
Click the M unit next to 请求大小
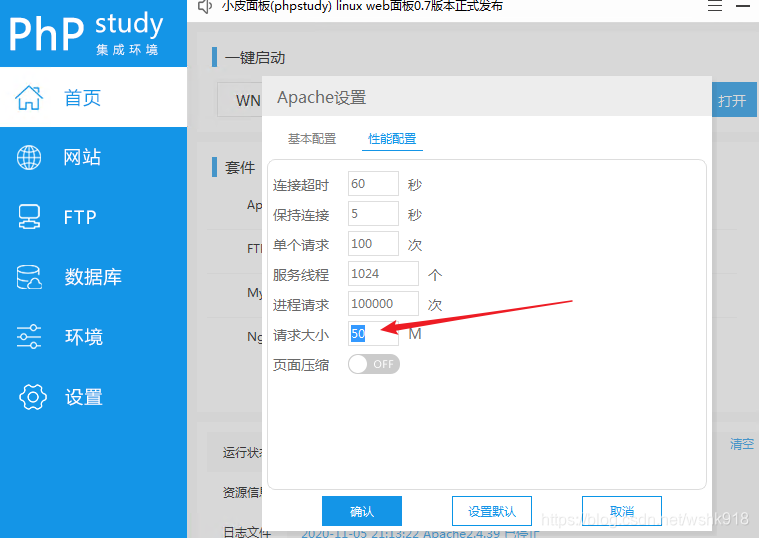pyautogui.click(x=415, y=334)
